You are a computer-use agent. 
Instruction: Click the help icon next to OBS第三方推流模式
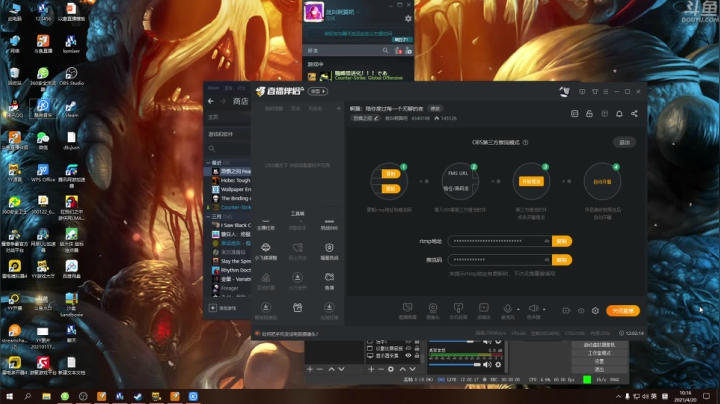pos(525,142)
